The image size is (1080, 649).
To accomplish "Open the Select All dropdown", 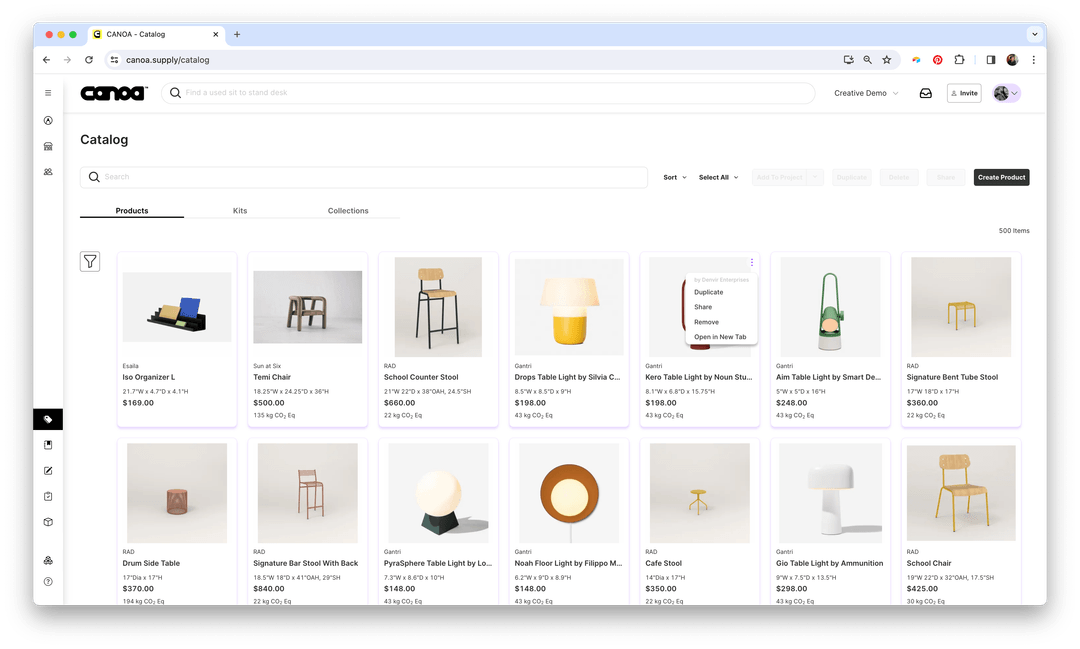I will tap(718, 177).
